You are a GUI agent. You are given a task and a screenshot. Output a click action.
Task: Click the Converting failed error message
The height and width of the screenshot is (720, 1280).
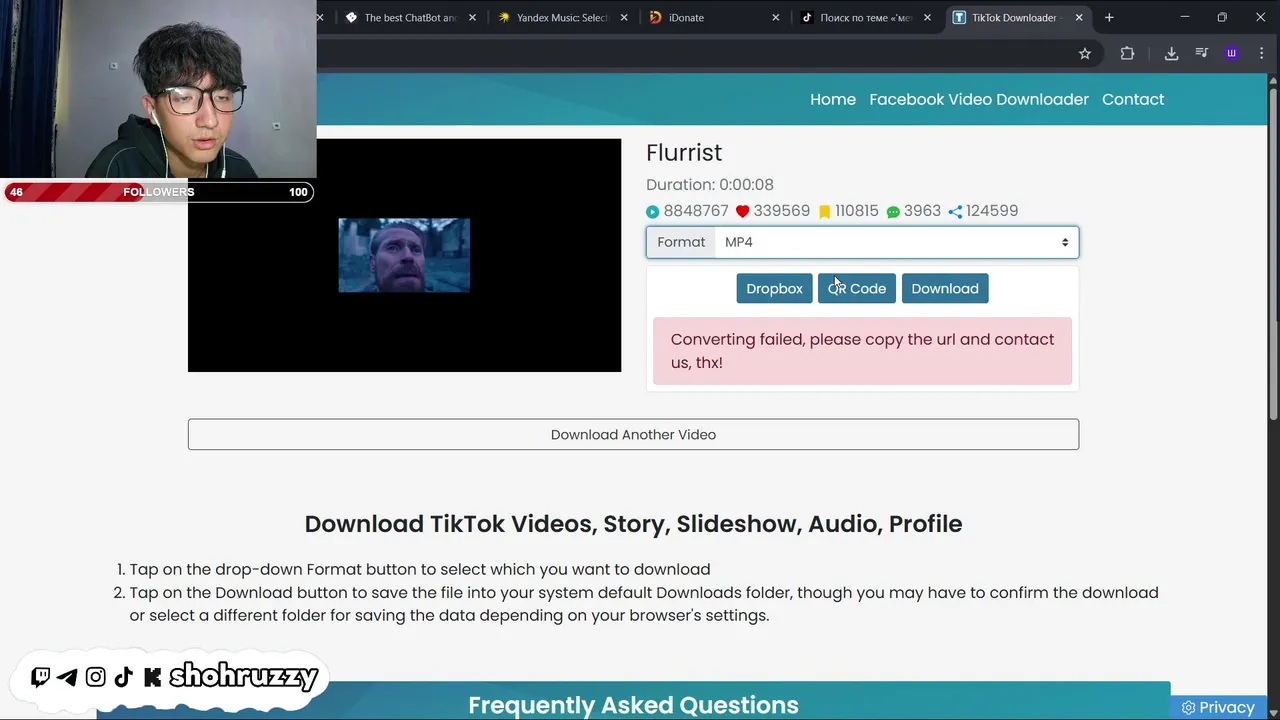click(x=862, y=351)
